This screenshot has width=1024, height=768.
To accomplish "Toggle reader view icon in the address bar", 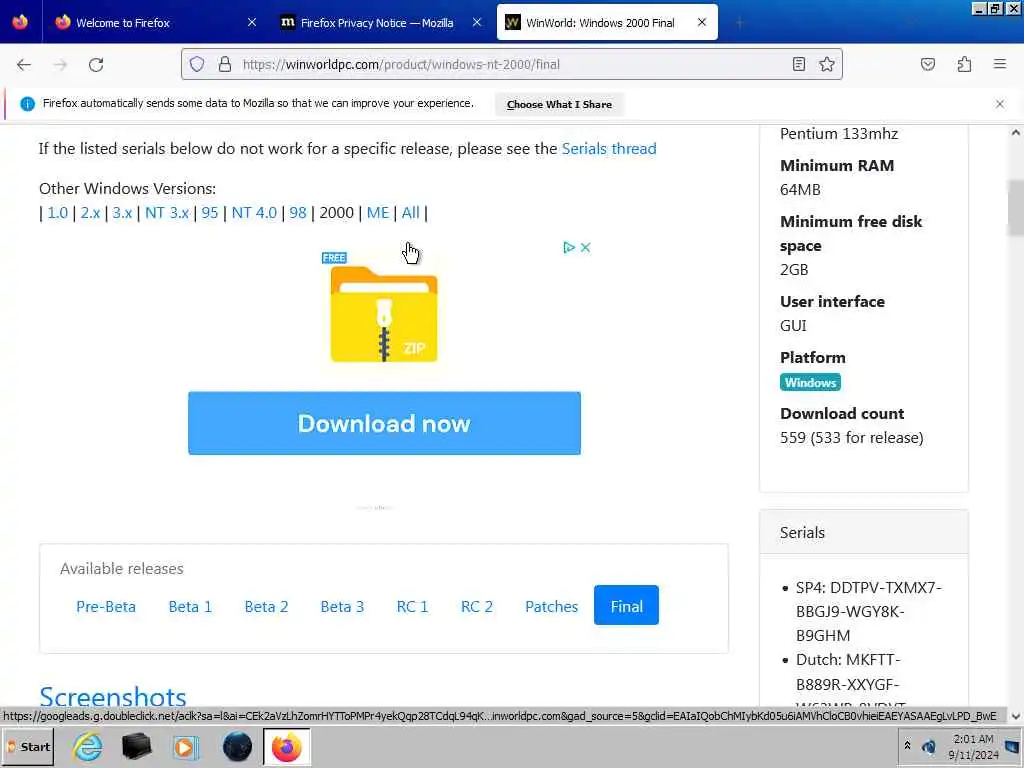I will coord(799,64).
